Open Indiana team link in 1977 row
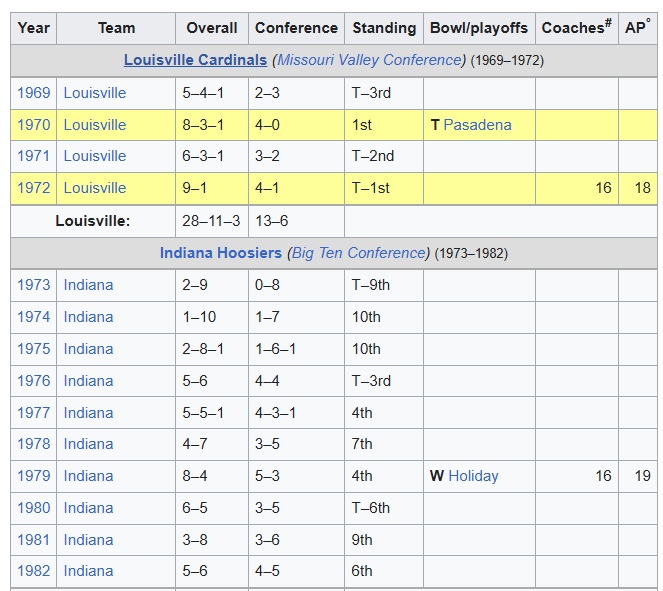The width and height of the screenshot is (663, 591). coord(88,413)
